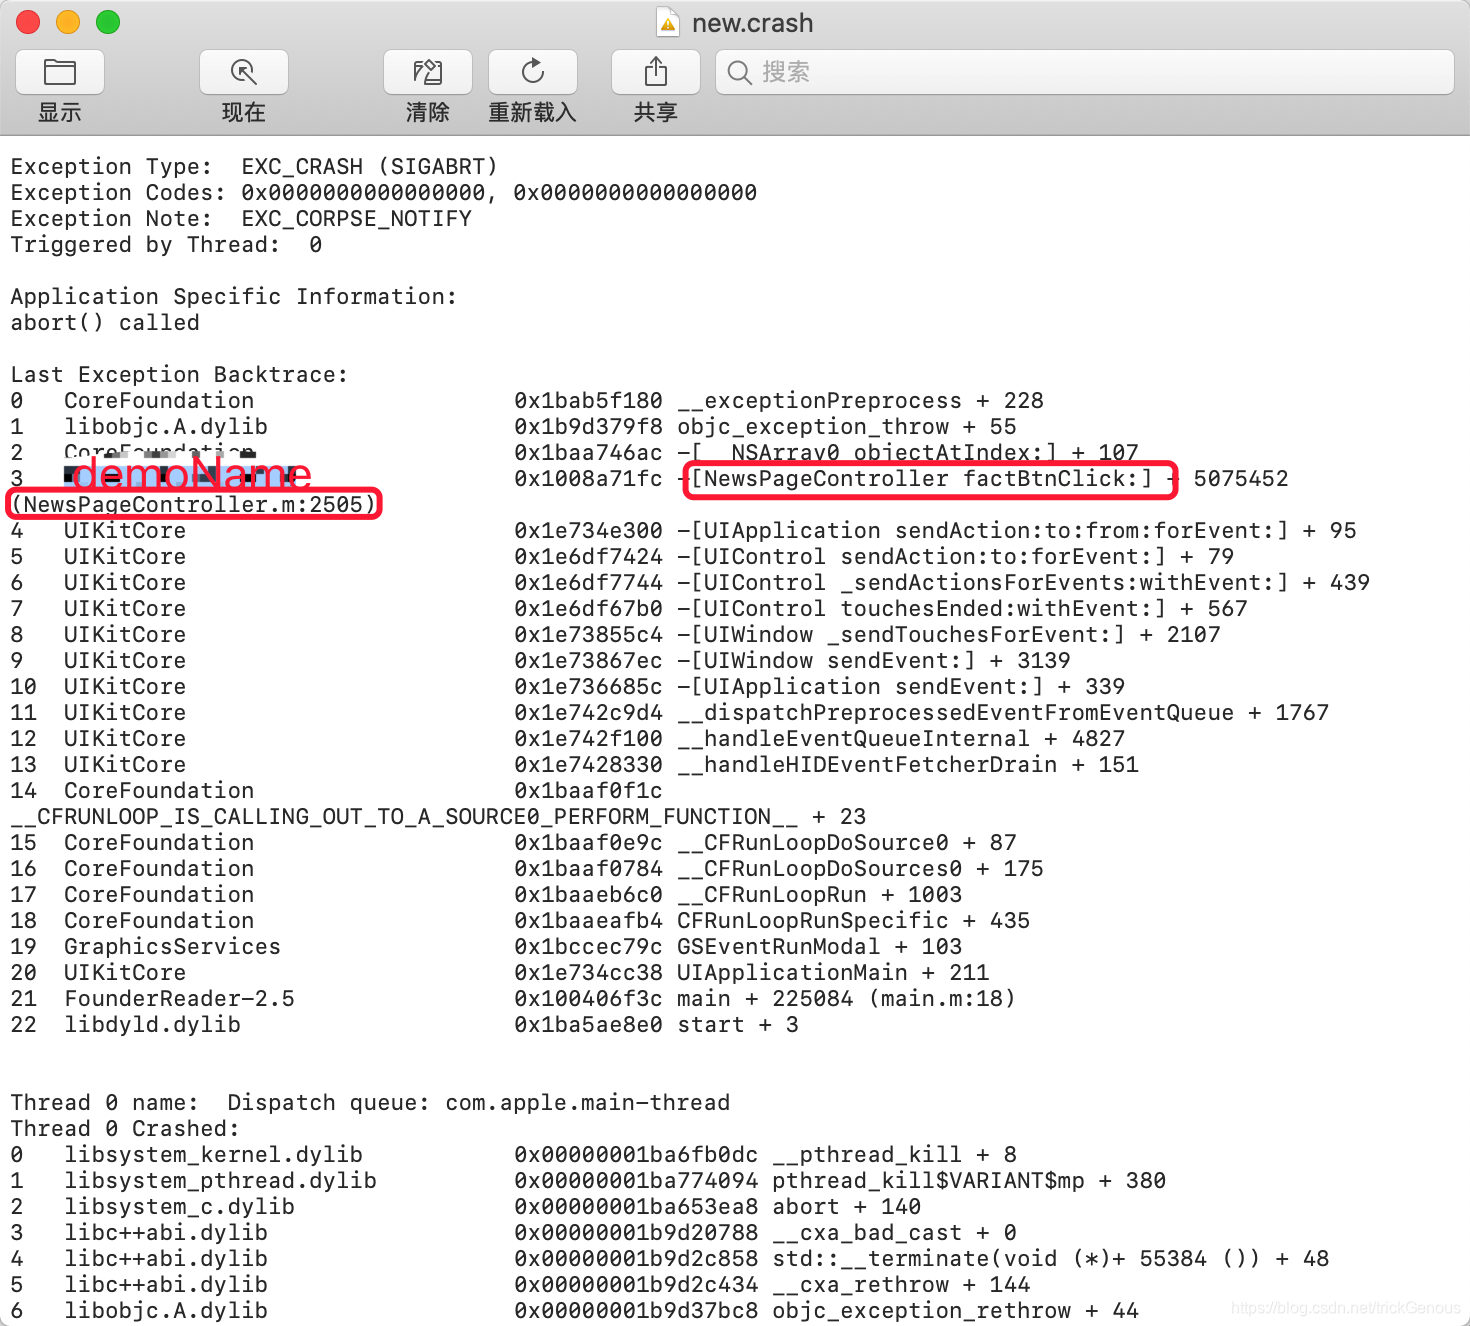Image resolution: width=1470 pixels, height=1326 pixels.
Task: Click the 现在 (Now) toolbar icon
Action: click(244, 72)
